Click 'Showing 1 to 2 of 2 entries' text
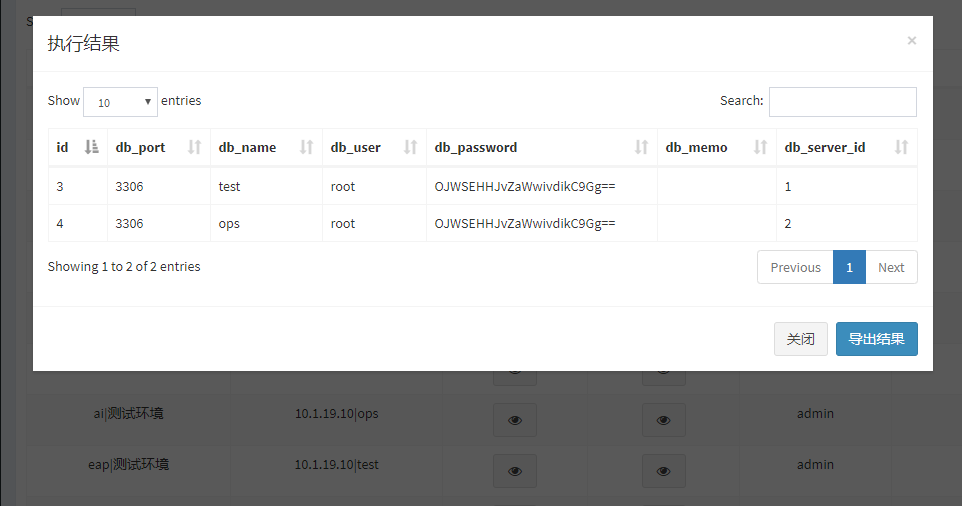 coord(124,267)
